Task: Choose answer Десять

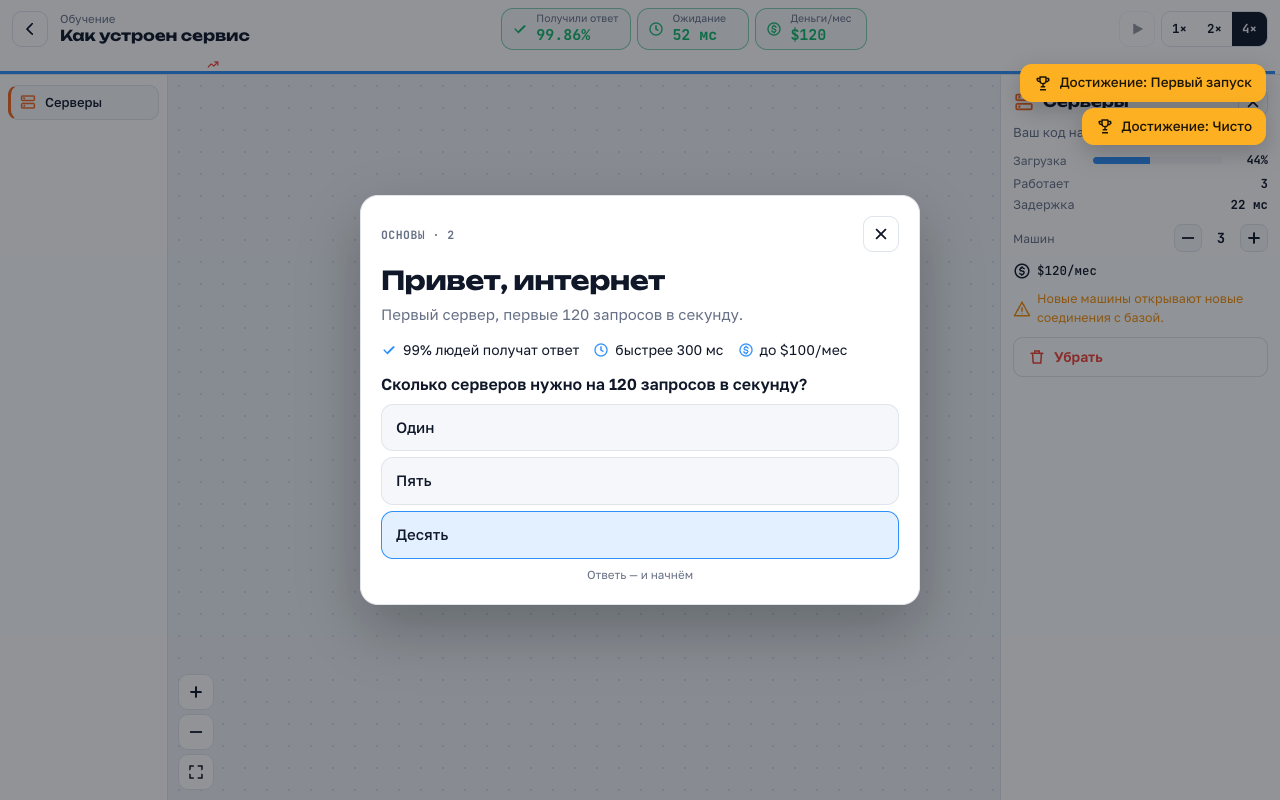Action: coord(640,535)
